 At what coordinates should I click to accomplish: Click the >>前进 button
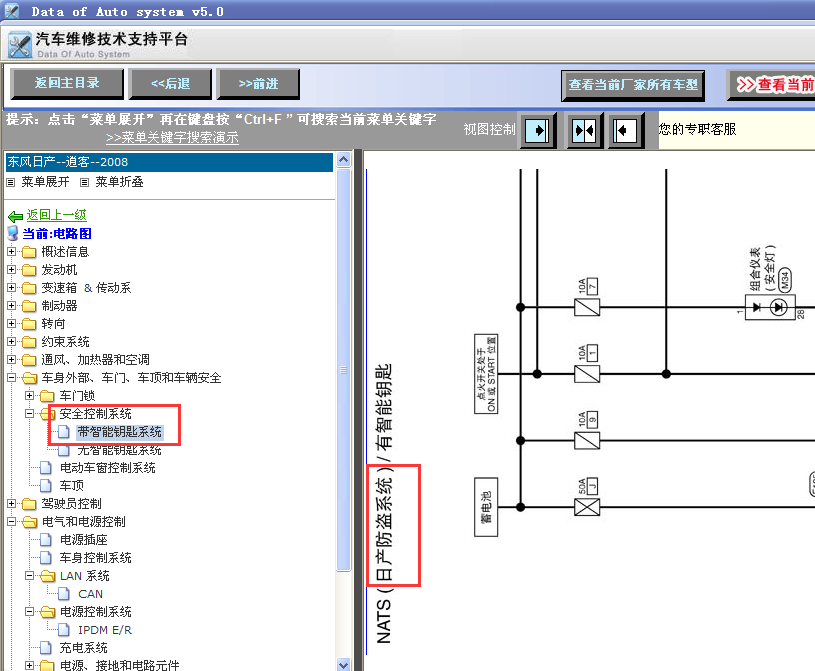[x=258, y=84]
